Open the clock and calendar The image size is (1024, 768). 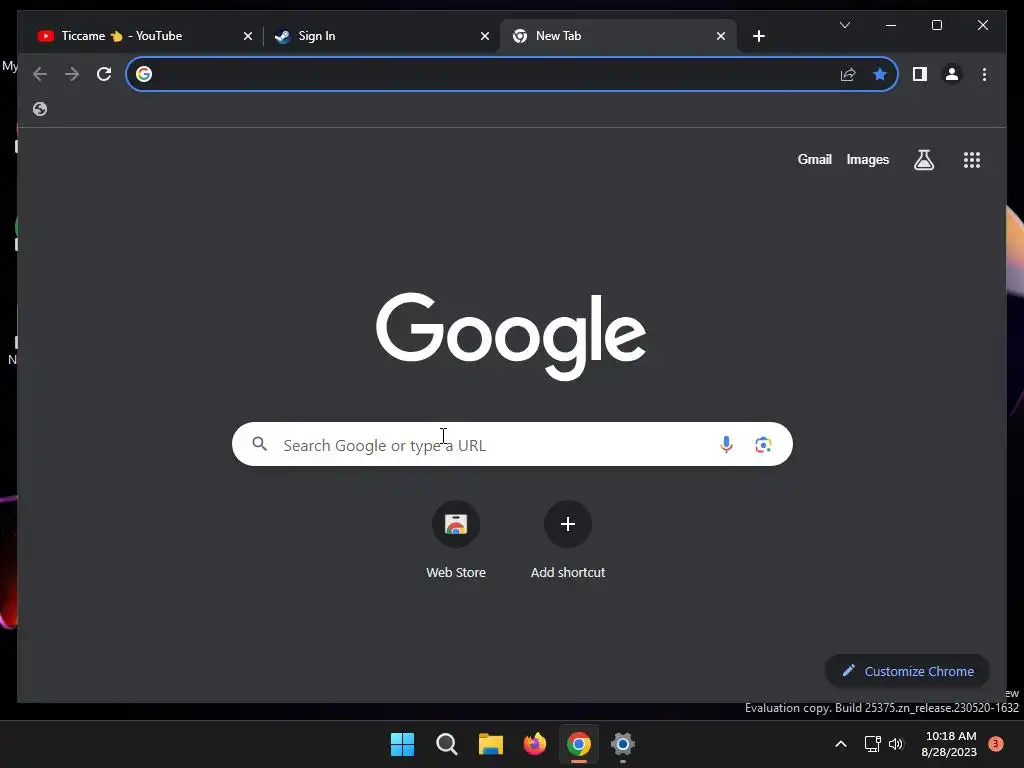(x=950, y=744)
